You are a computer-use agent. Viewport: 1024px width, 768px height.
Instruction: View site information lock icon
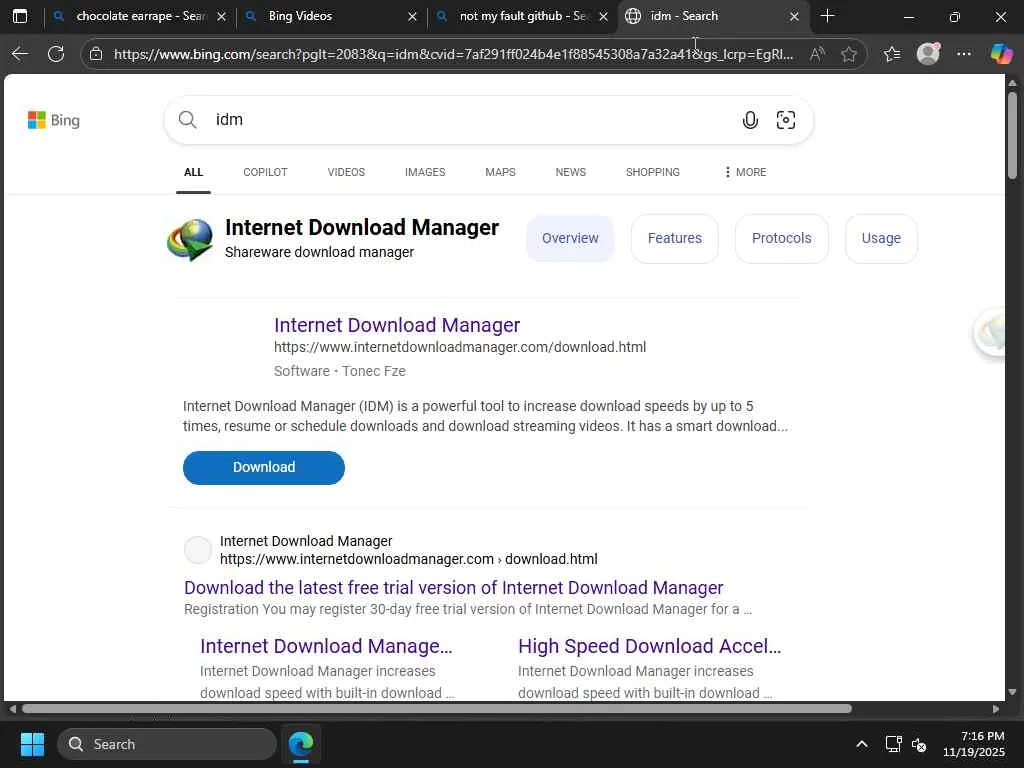[x=96, y=54]
